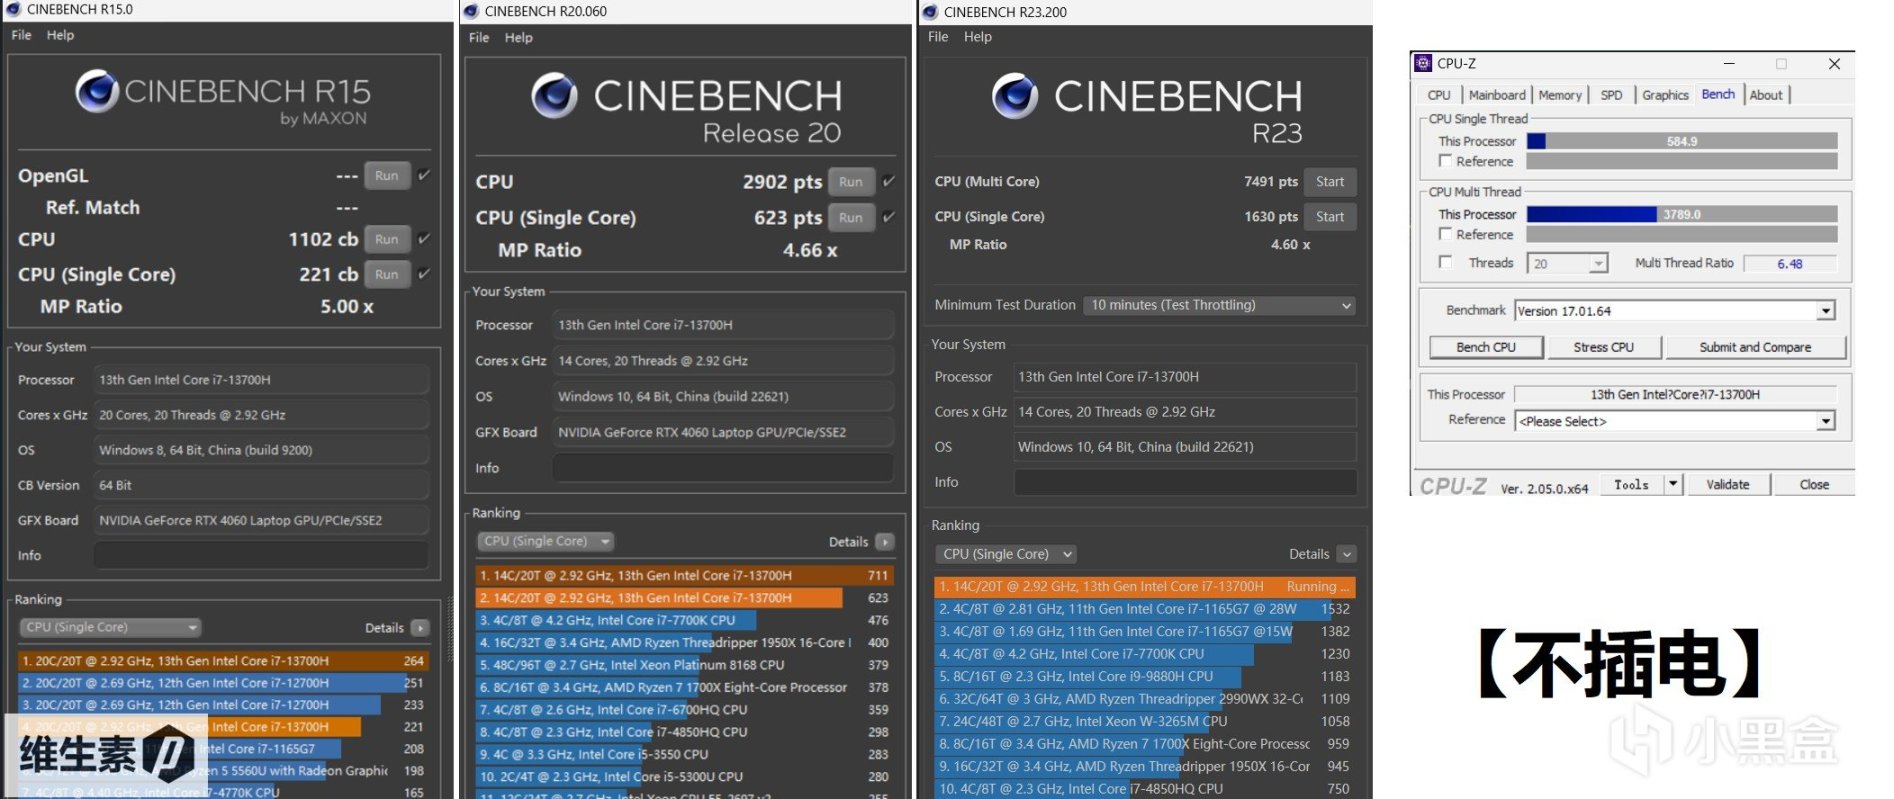Viewport: 1894px width, 799px height.
Task: Open the Help menu in Cinebench R15
Action: click(60, 35)
